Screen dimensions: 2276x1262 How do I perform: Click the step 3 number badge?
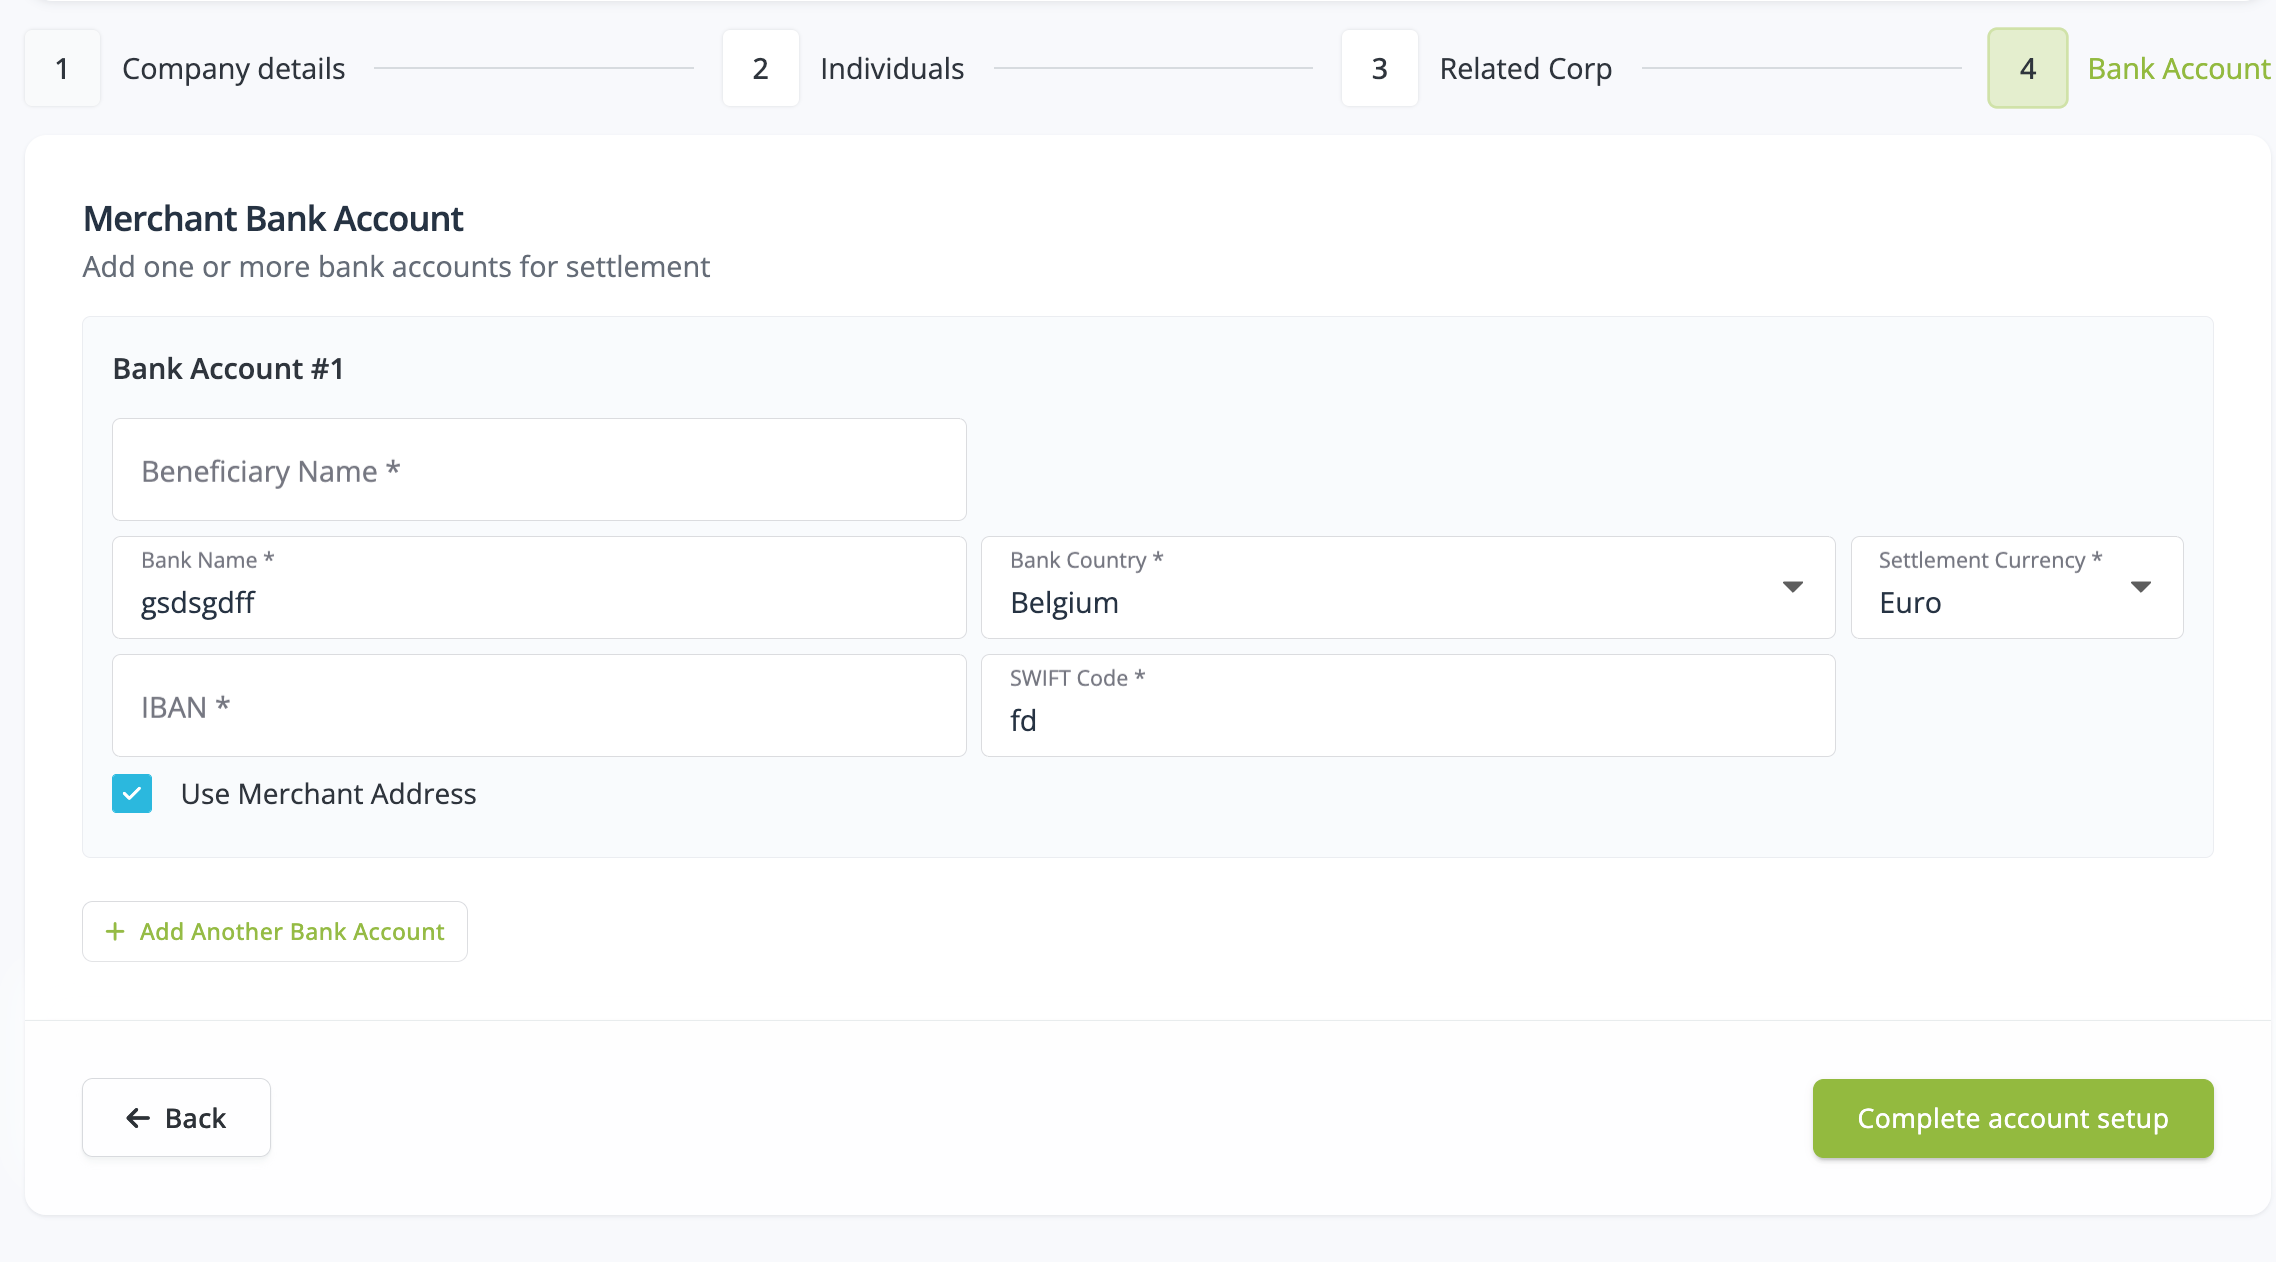point(1380,68)
